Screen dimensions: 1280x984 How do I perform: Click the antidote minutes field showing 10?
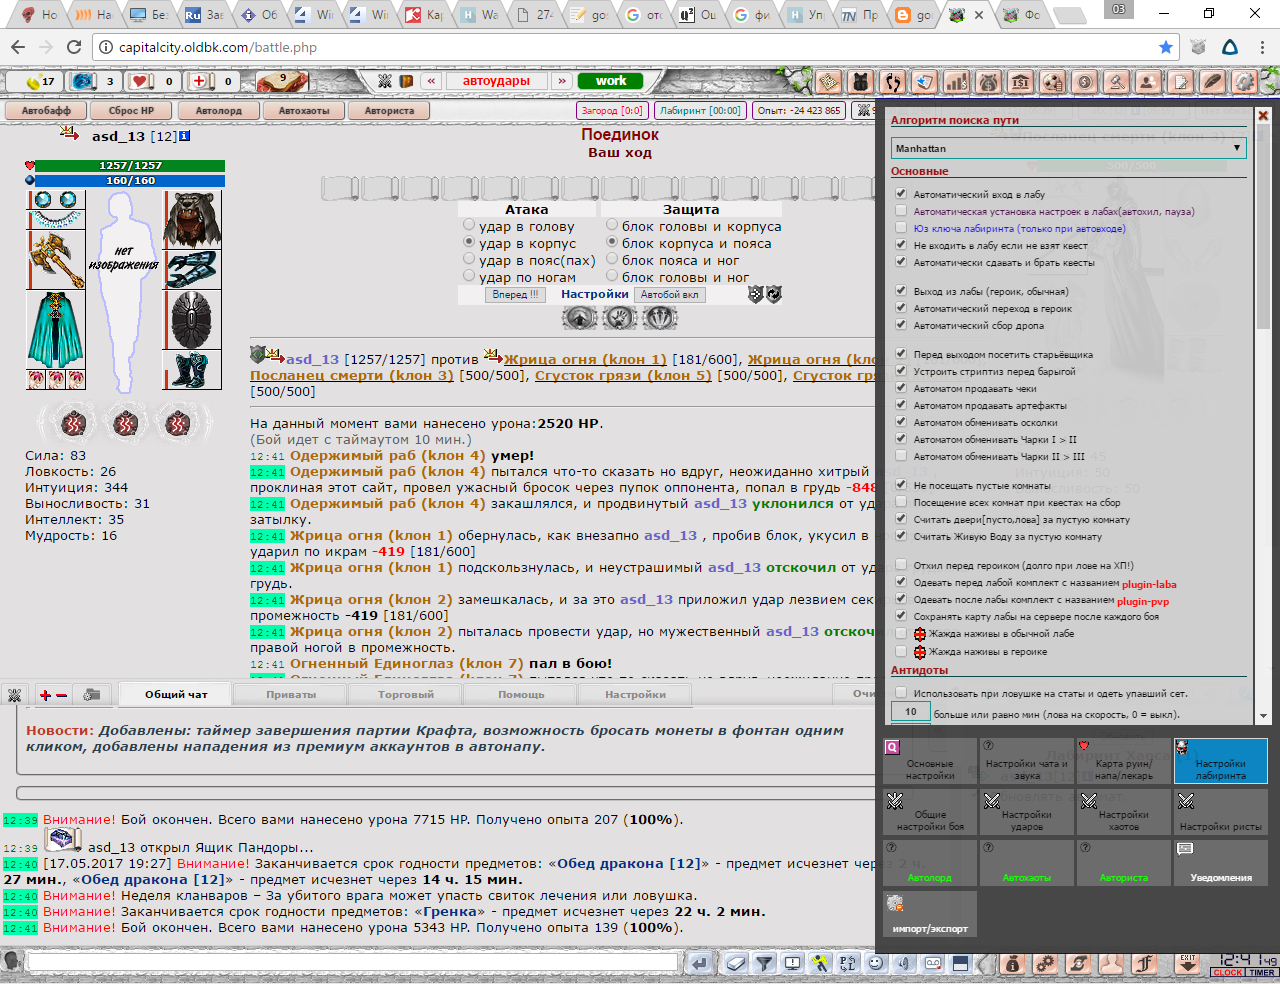(x=910, y=712)
